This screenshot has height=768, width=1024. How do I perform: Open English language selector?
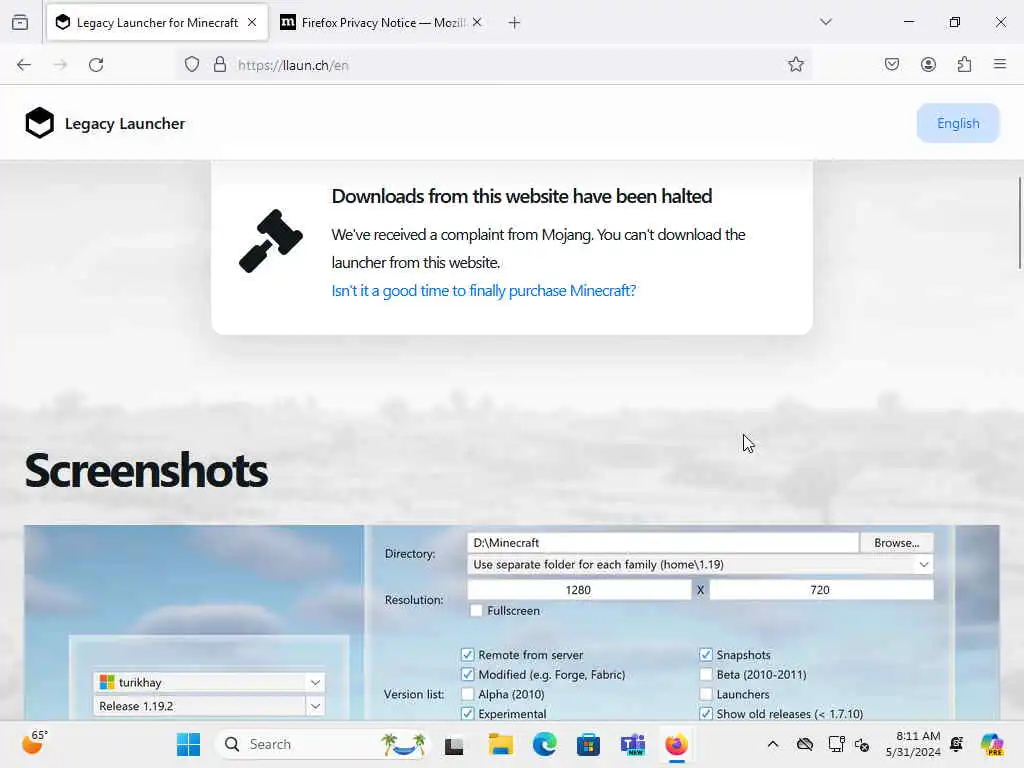958,123
